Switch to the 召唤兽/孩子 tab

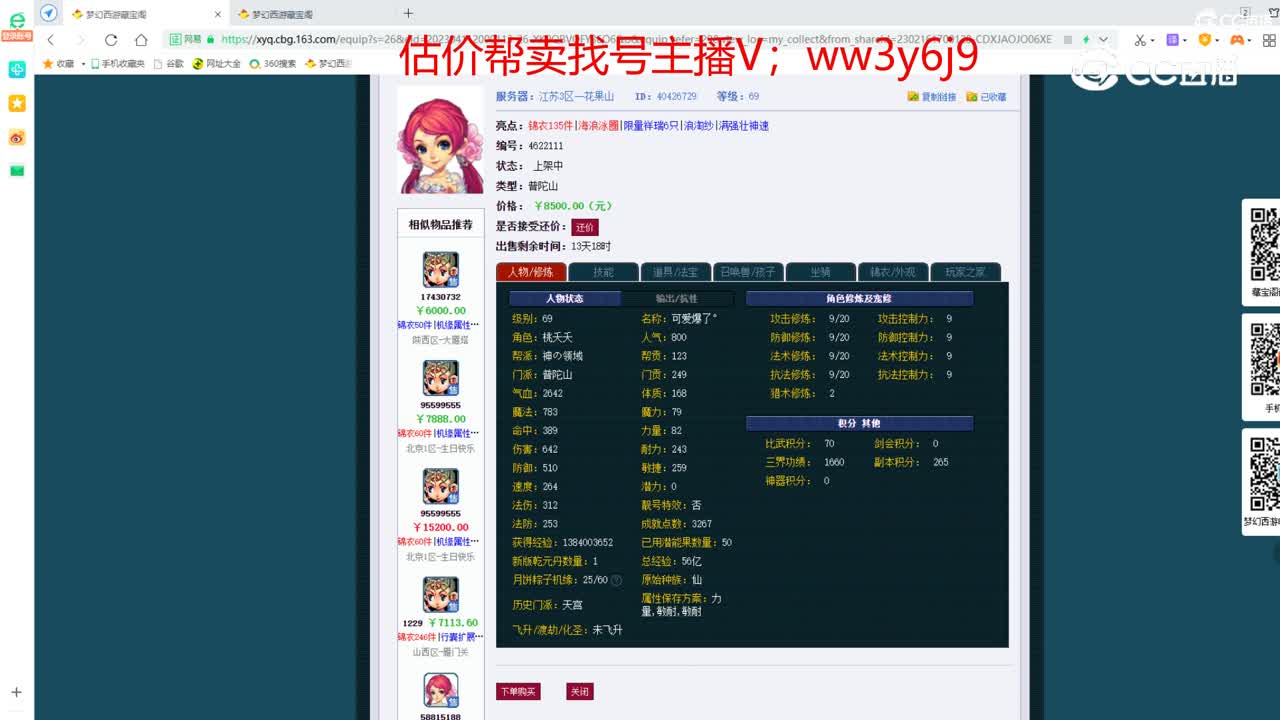coord(748,272)
